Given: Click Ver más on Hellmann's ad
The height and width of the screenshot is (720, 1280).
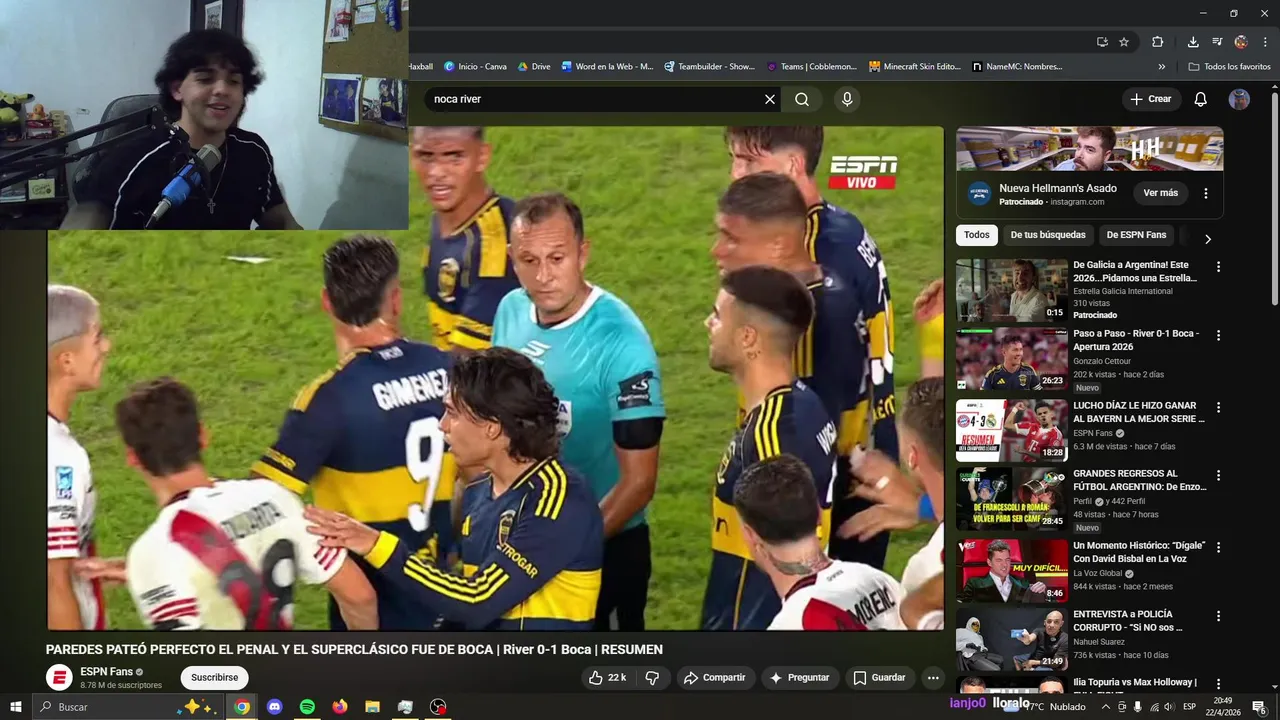Looking at the screenshot, I should (1161, 192).
